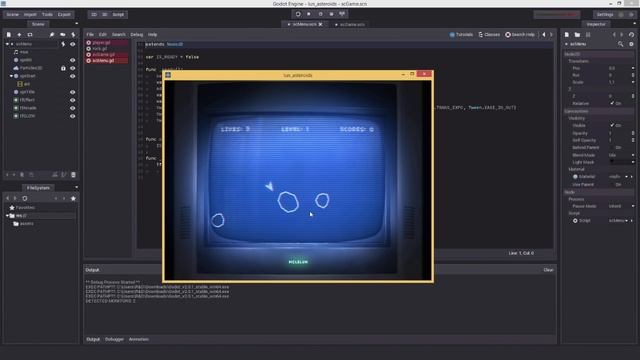This screenshot has height=360, width=640.
Task: Click the FileSystem favorite star icon
Action: click(73, 198)
